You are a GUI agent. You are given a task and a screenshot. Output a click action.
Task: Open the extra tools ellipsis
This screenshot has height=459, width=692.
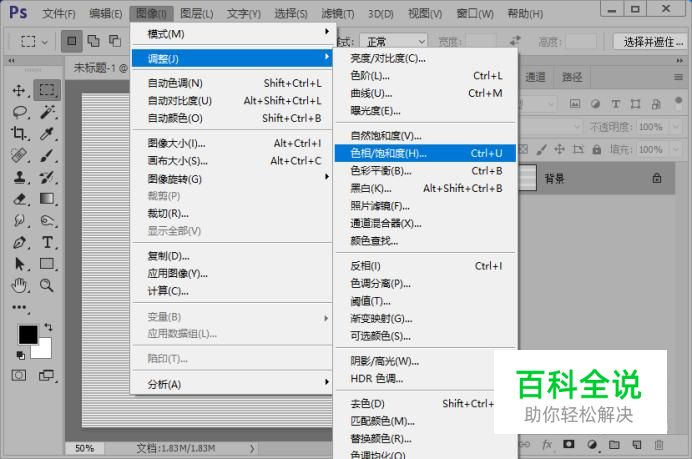point(19,307)
